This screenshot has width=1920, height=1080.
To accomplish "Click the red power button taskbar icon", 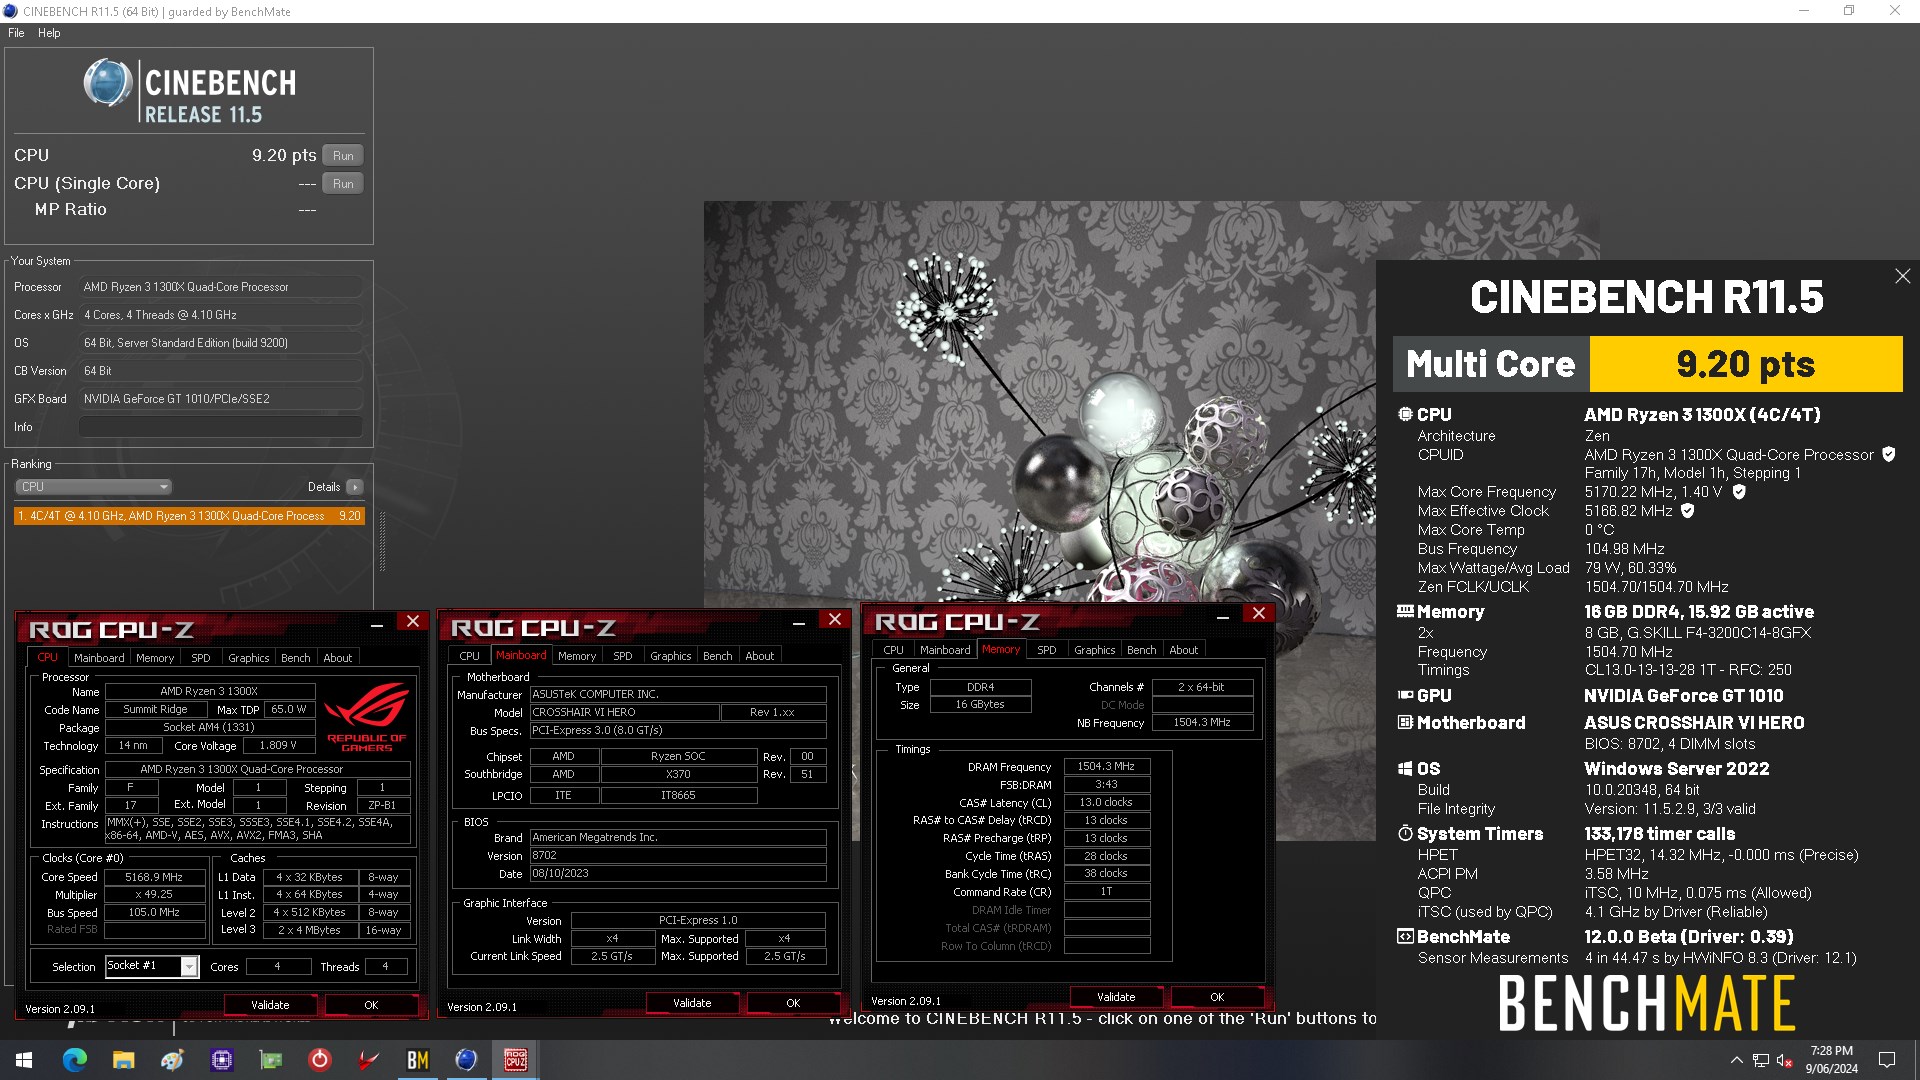I will coord(319,1060).
